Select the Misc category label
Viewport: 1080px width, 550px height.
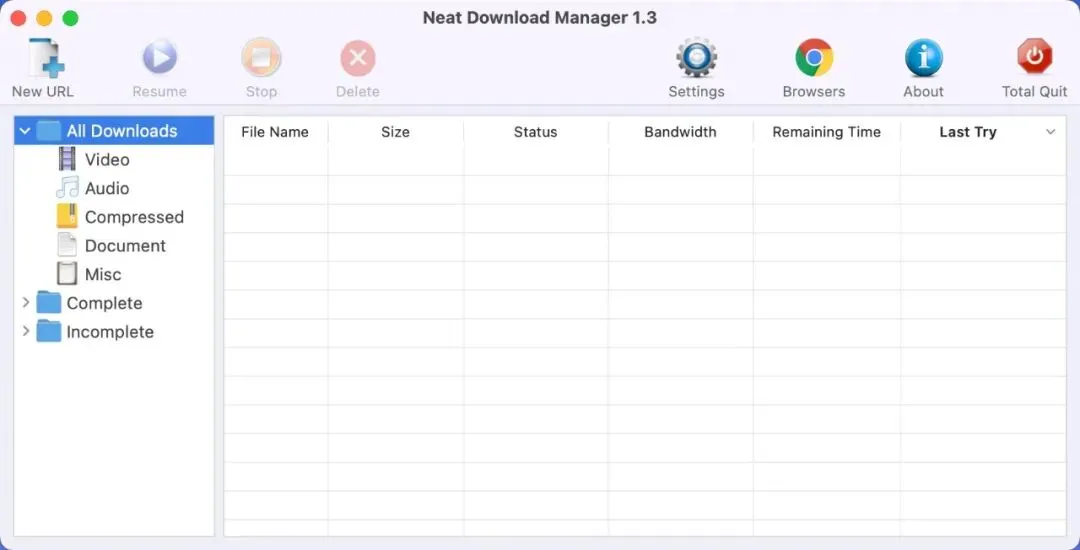click(103, 275)
